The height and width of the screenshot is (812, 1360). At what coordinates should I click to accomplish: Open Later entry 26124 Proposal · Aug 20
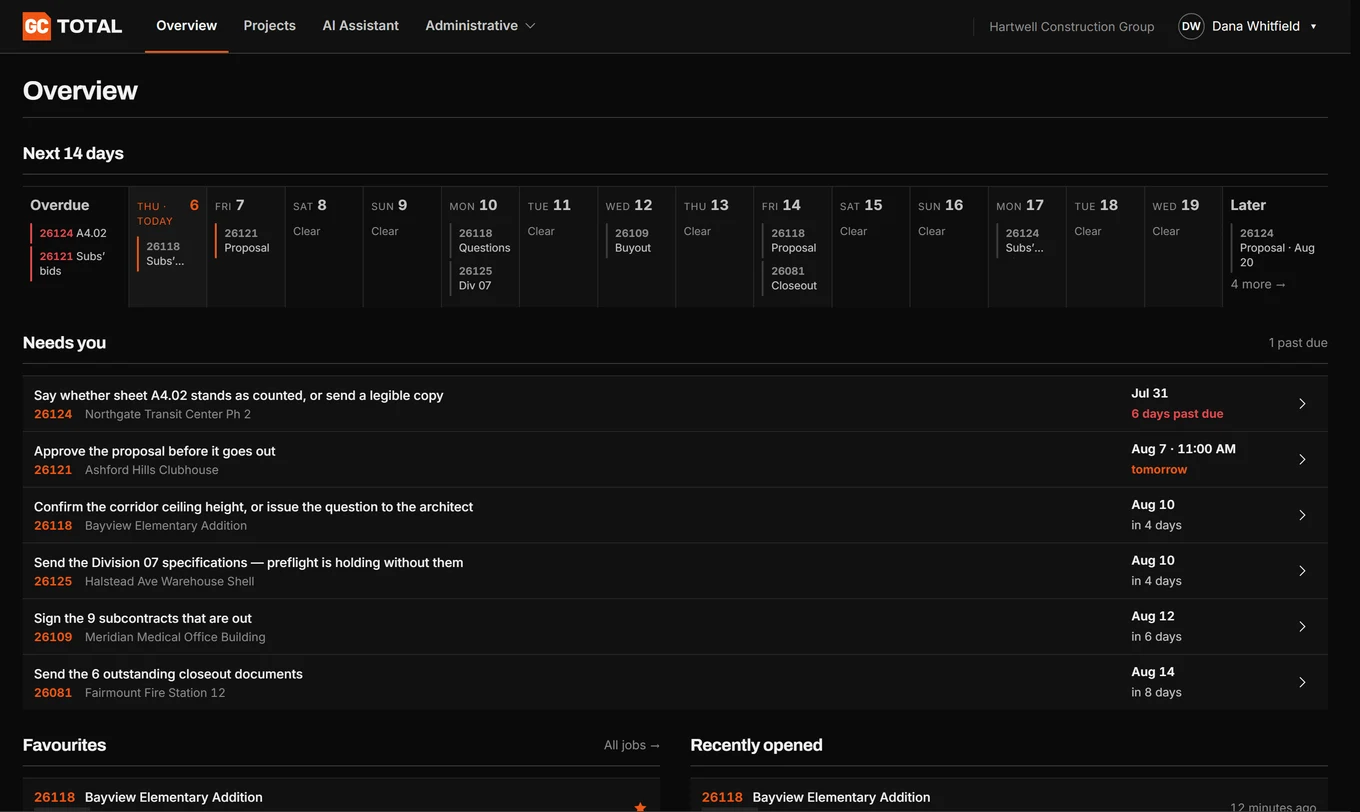[x=1277, y=247]
